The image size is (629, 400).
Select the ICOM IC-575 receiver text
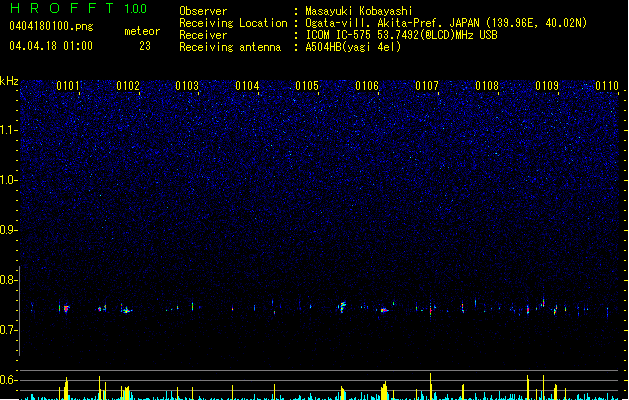point(401,35)
